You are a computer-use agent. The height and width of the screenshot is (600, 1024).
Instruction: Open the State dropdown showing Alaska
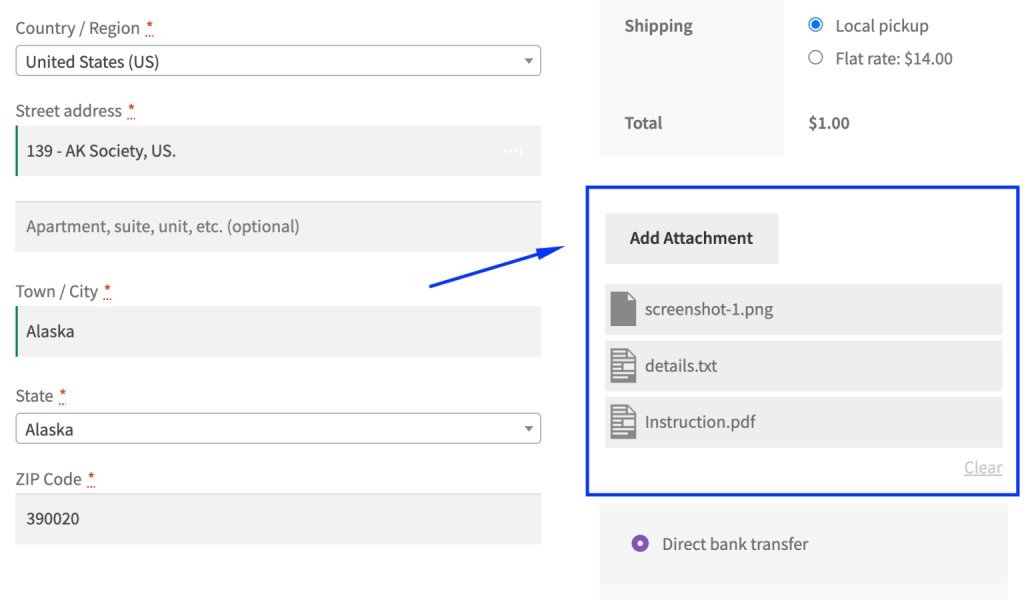tap(278, 429)
